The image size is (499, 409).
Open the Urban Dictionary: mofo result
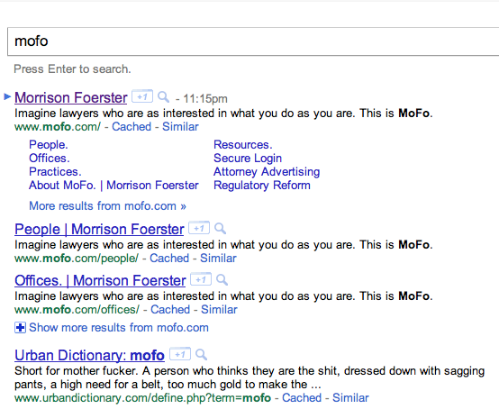point(89,355)
